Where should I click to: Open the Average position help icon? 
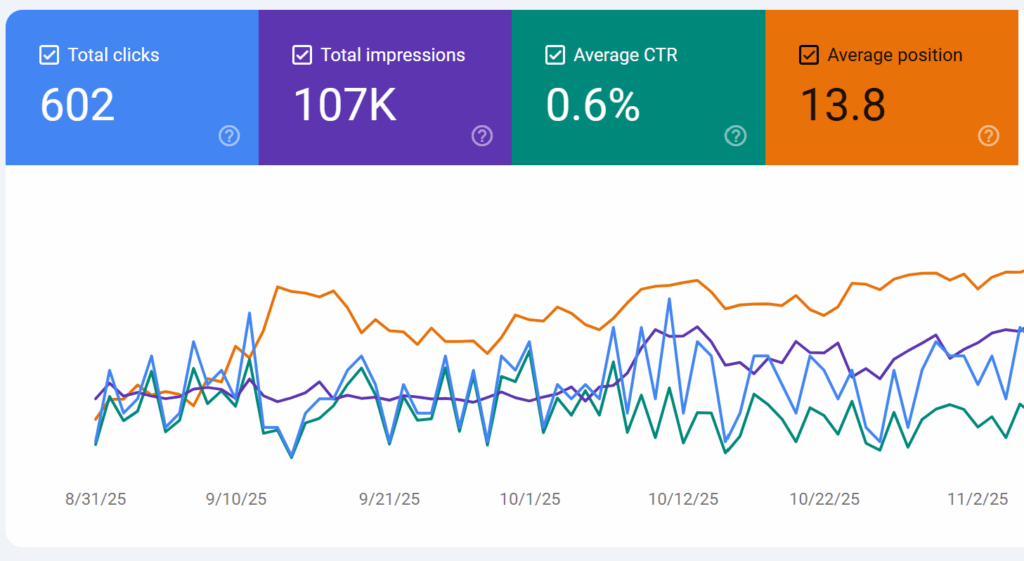[x=988, y=136]
